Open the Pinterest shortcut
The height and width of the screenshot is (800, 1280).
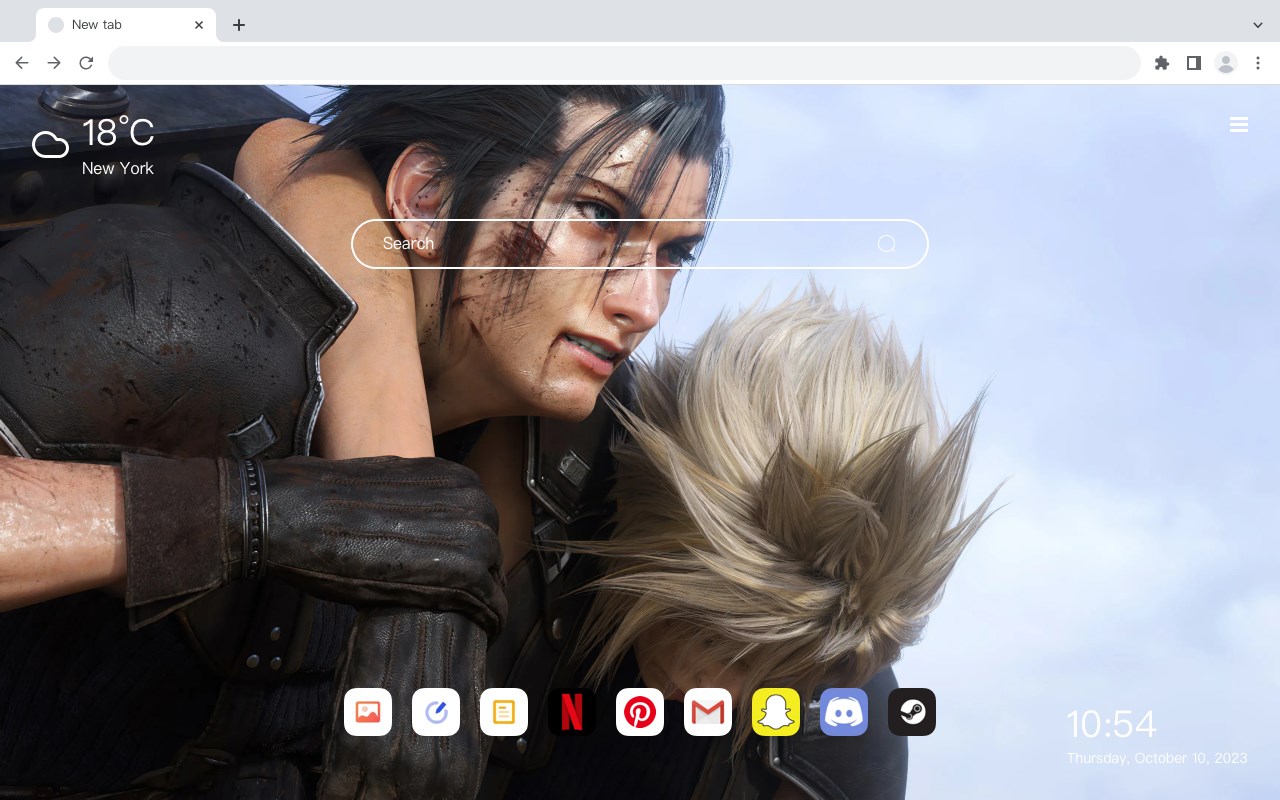[x=640, y=712]
